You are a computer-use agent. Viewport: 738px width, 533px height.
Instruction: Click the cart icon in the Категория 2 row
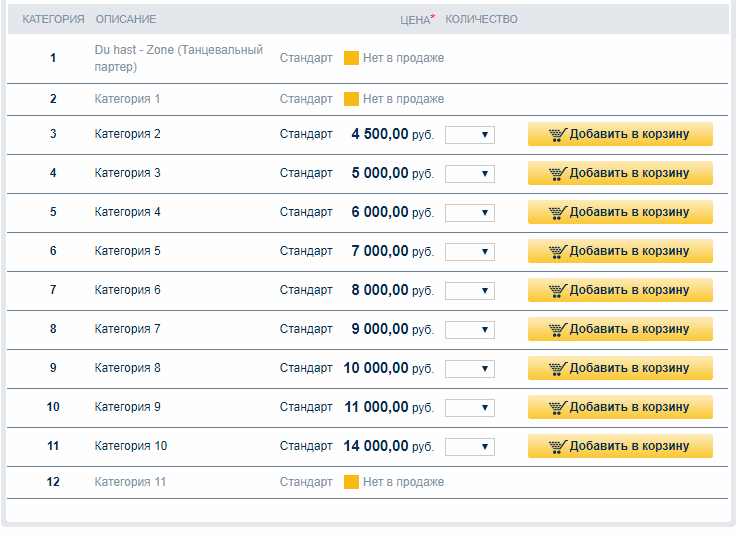tap(558, 135)
